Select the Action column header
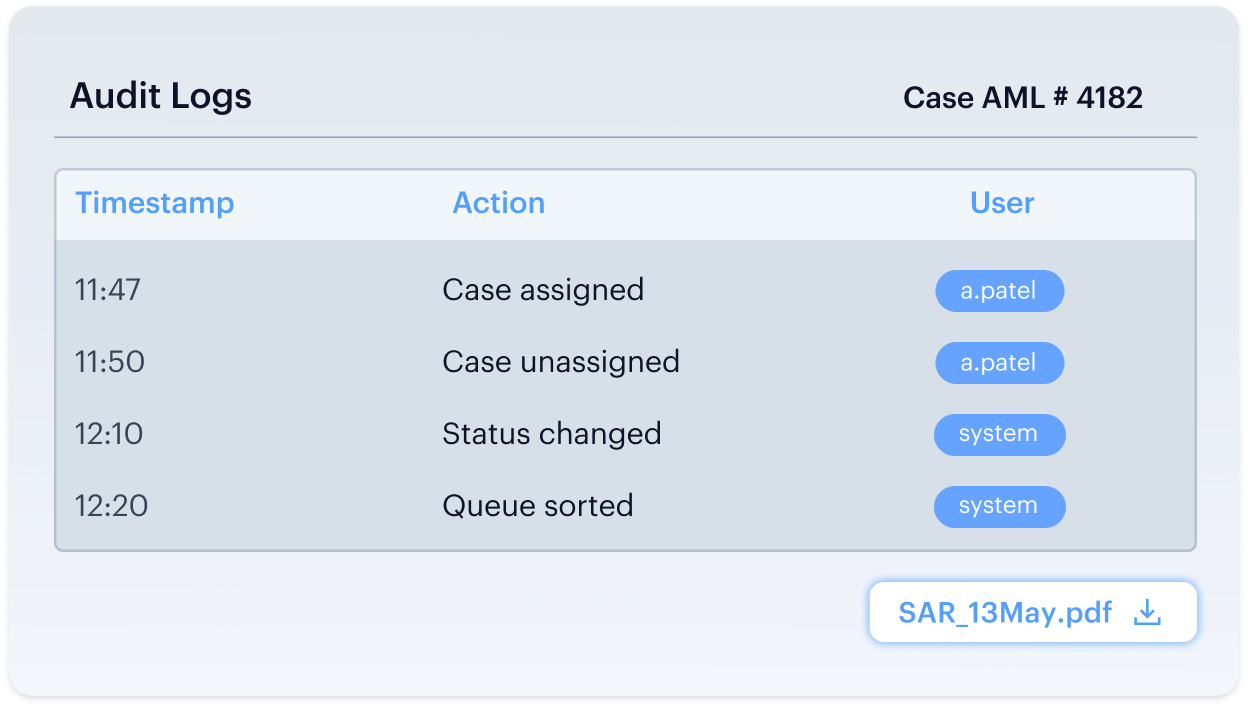The image size is (1248, 708). [x=499, y=203]
